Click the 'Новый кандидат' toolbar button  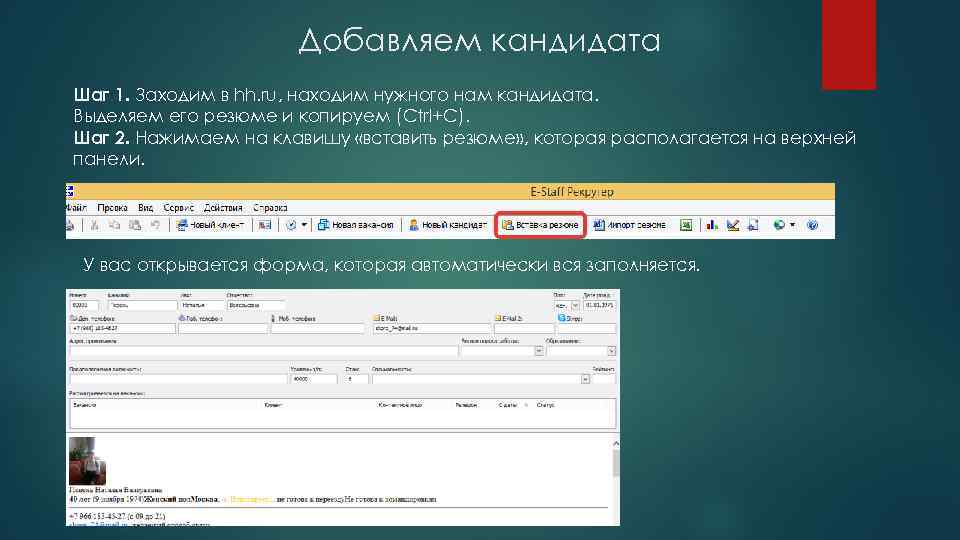click(448, 225)
